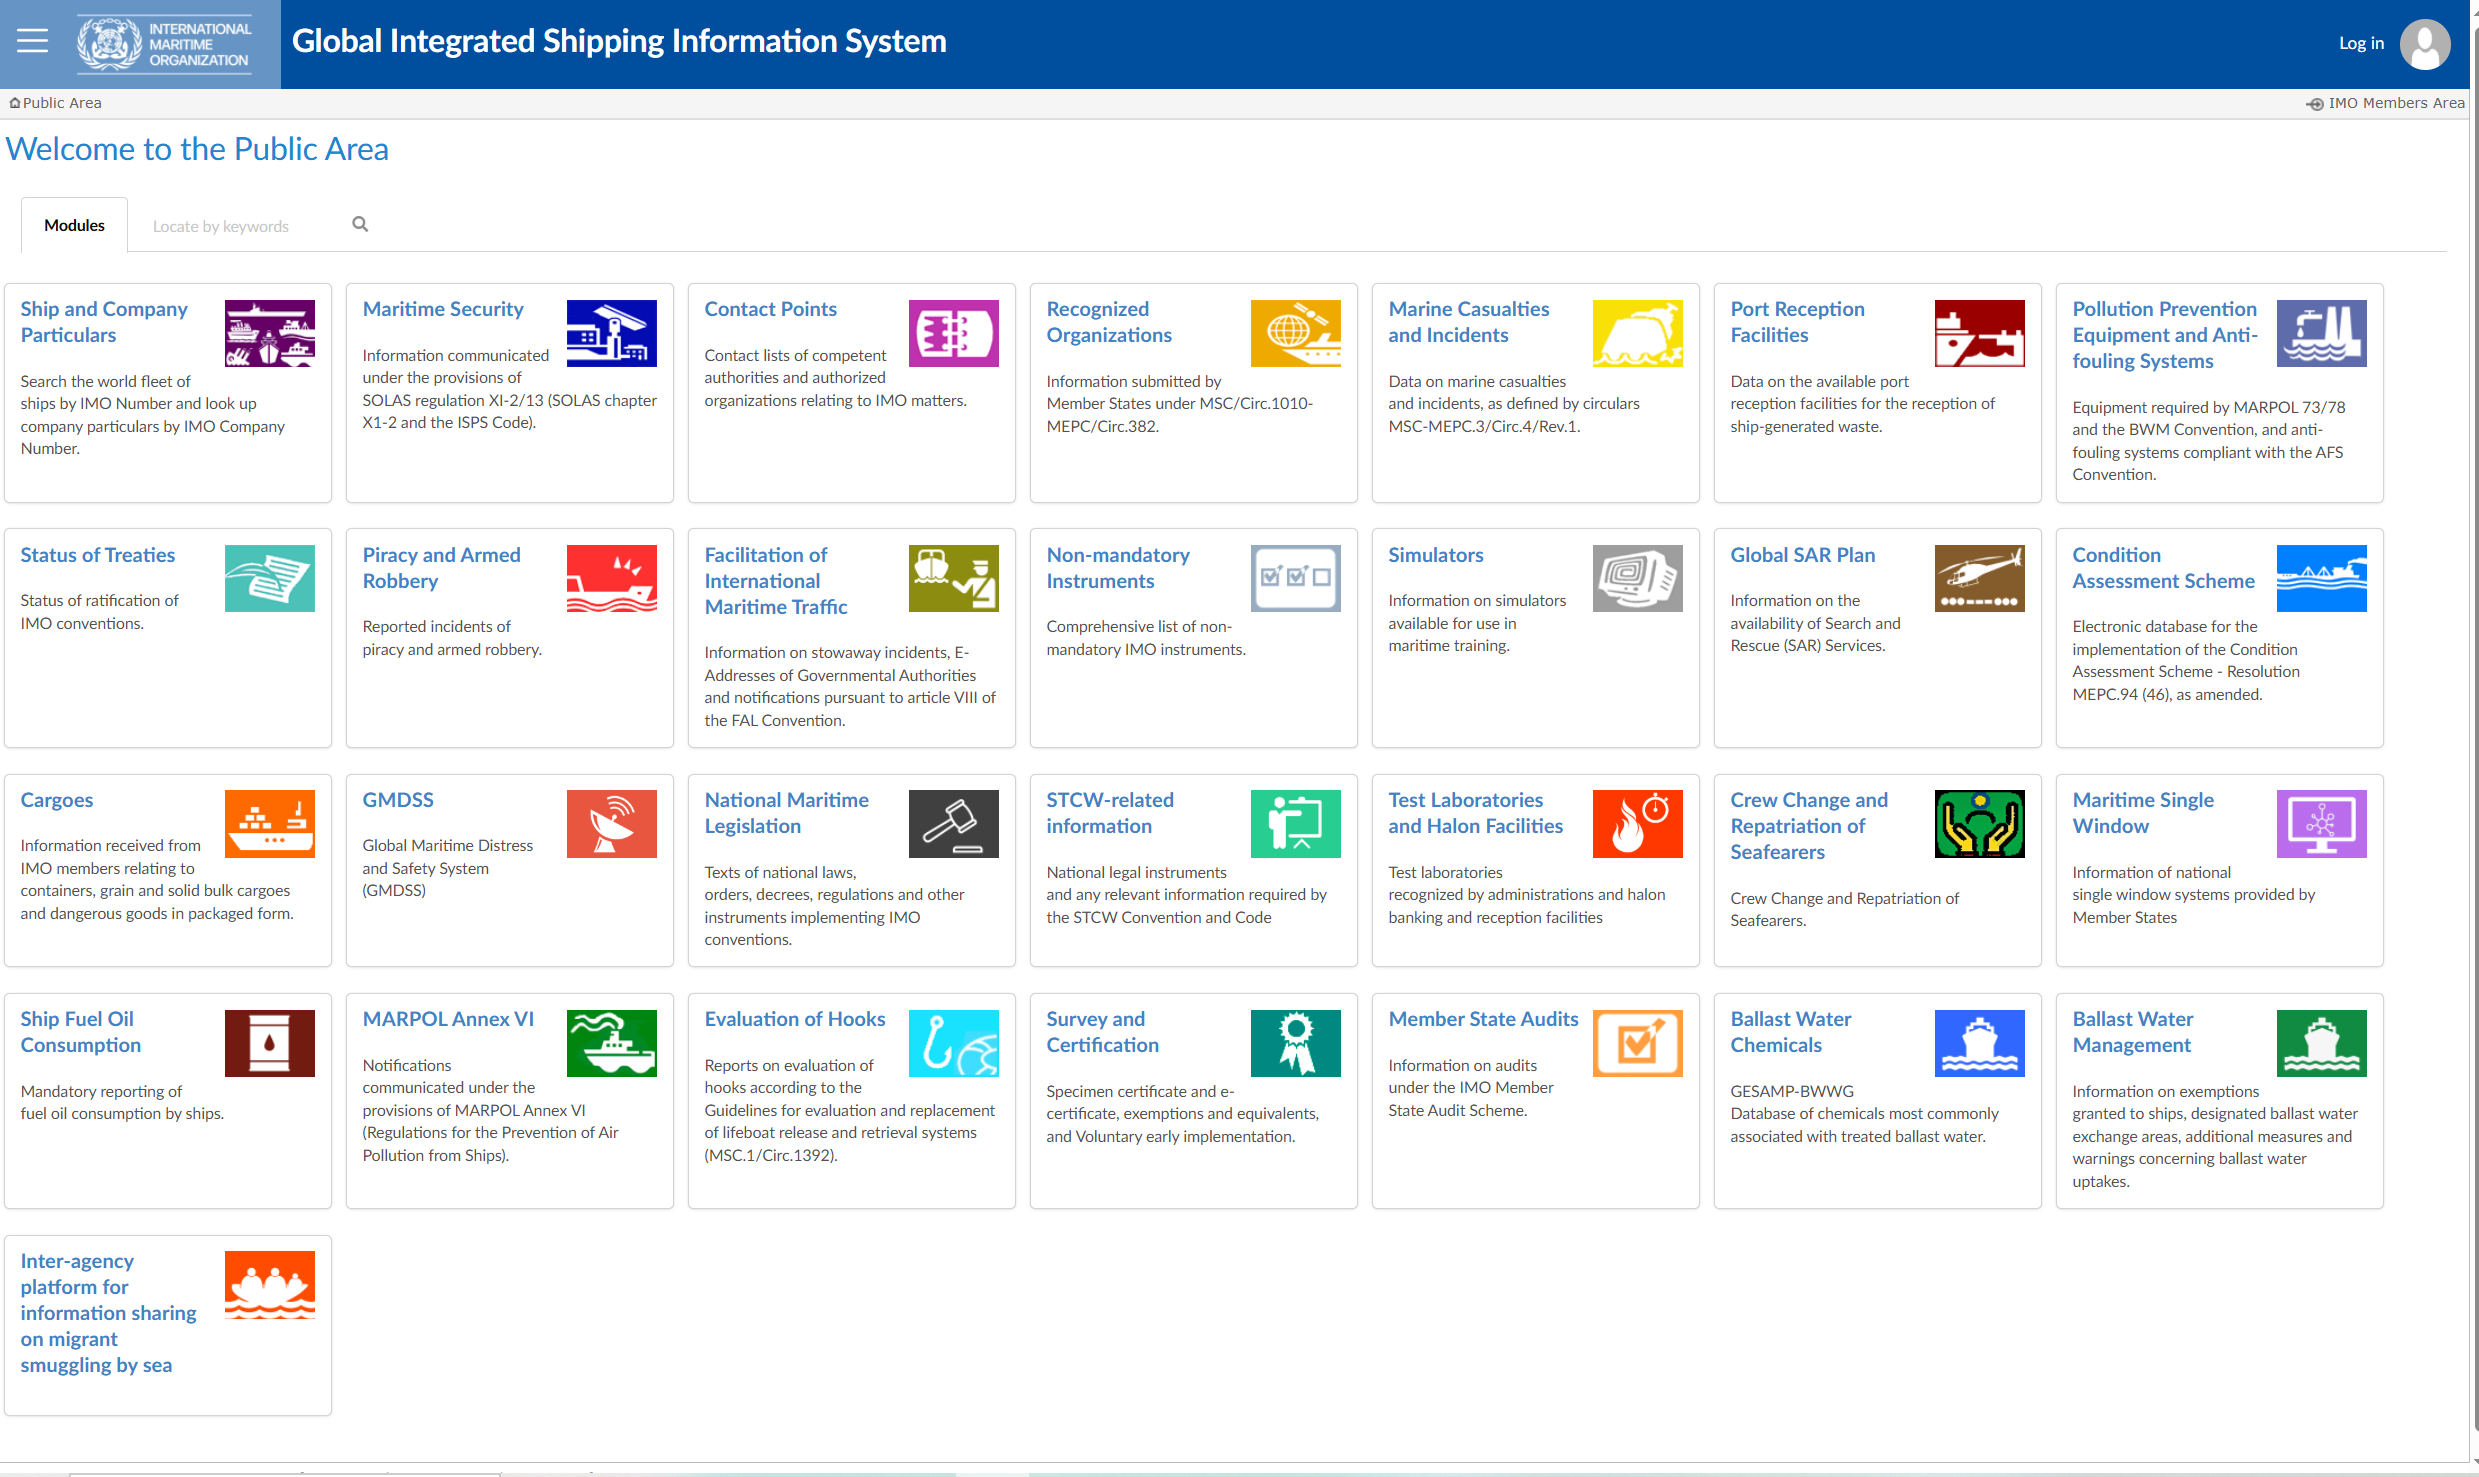
Task: Open the hamburger menu in header
Action: point(32,41)
